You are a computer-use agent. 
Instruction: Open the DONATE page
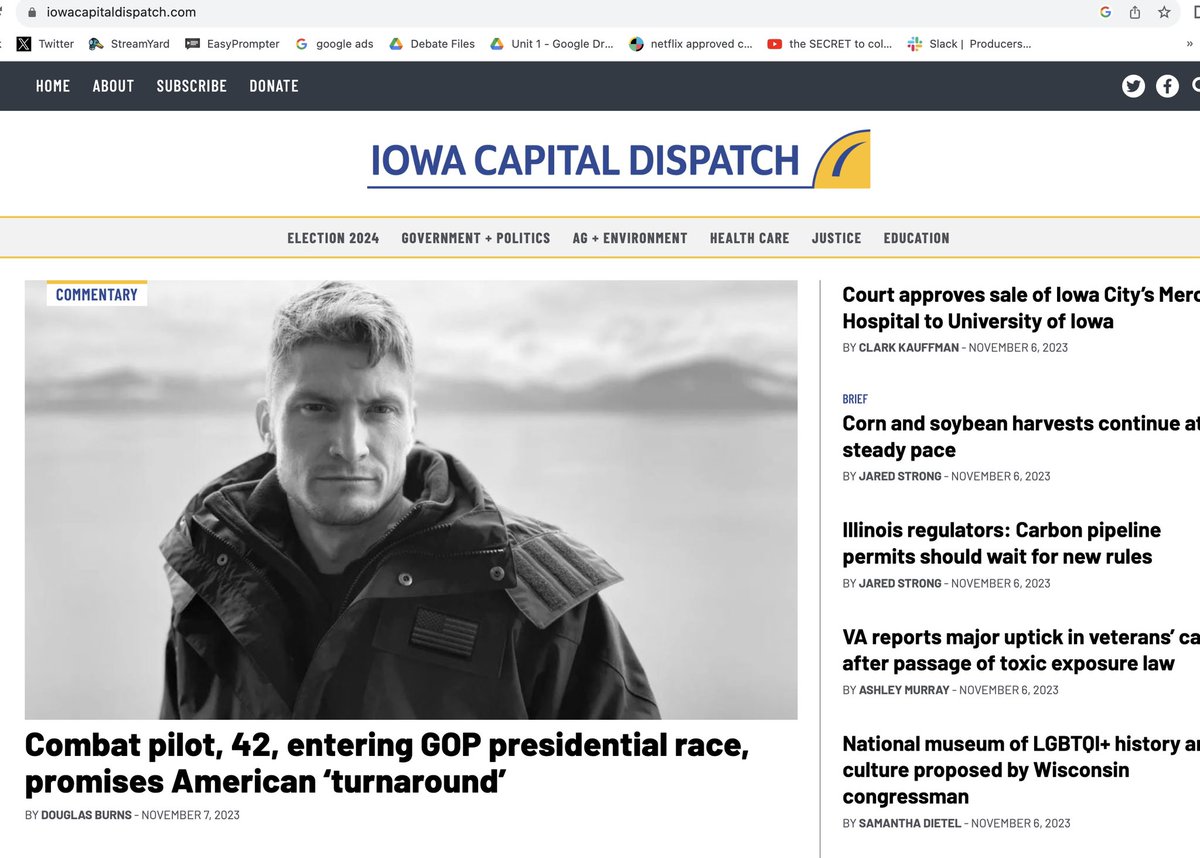274,86
